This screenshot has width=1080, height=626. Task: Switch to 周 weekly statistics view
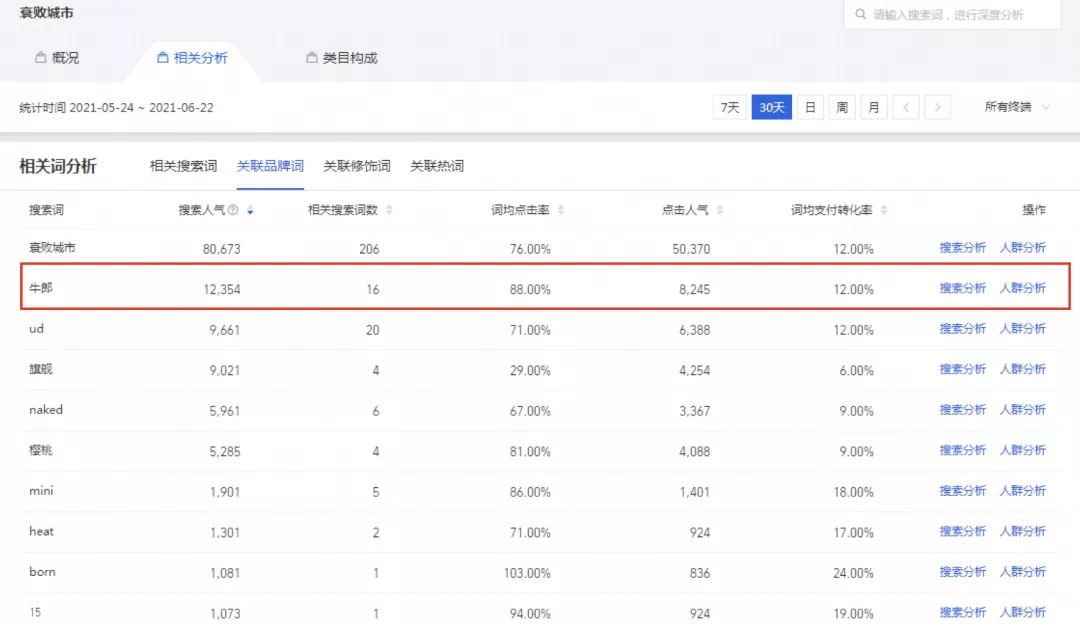pyautogui.click(x=841, y=106)
